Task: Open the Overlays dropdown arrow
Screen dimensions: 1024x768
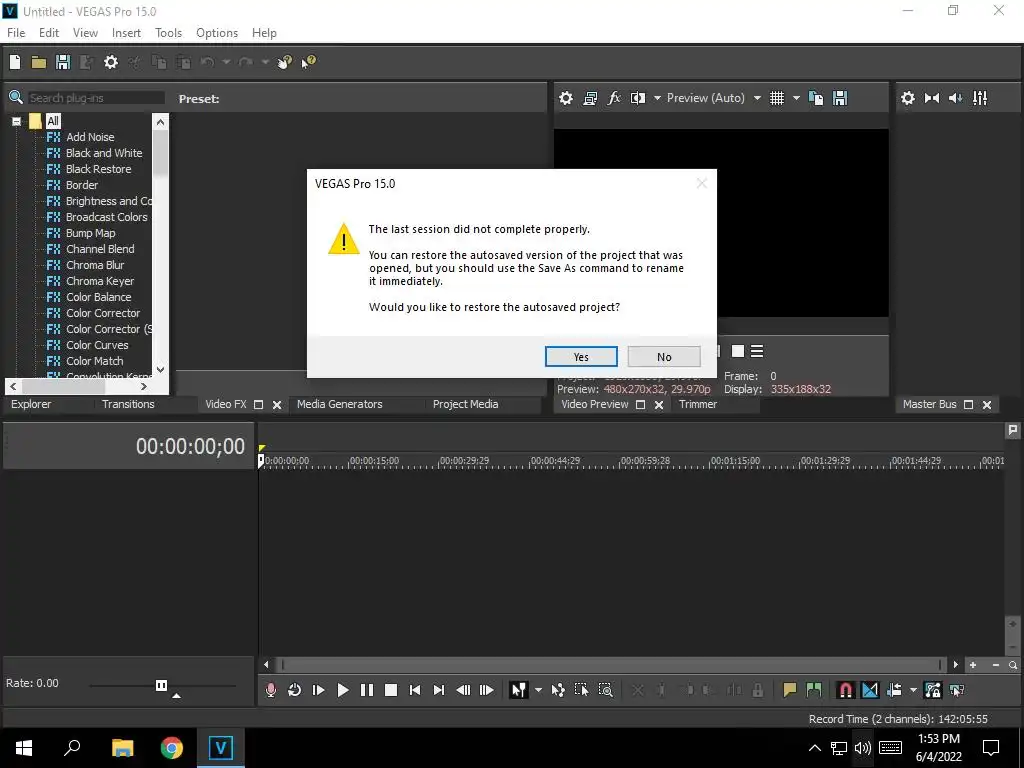Action: (796, 98)
